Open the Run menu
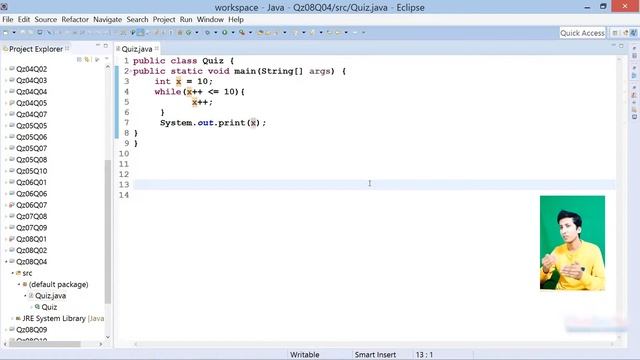The image size is (640, 360). [186, 20]
